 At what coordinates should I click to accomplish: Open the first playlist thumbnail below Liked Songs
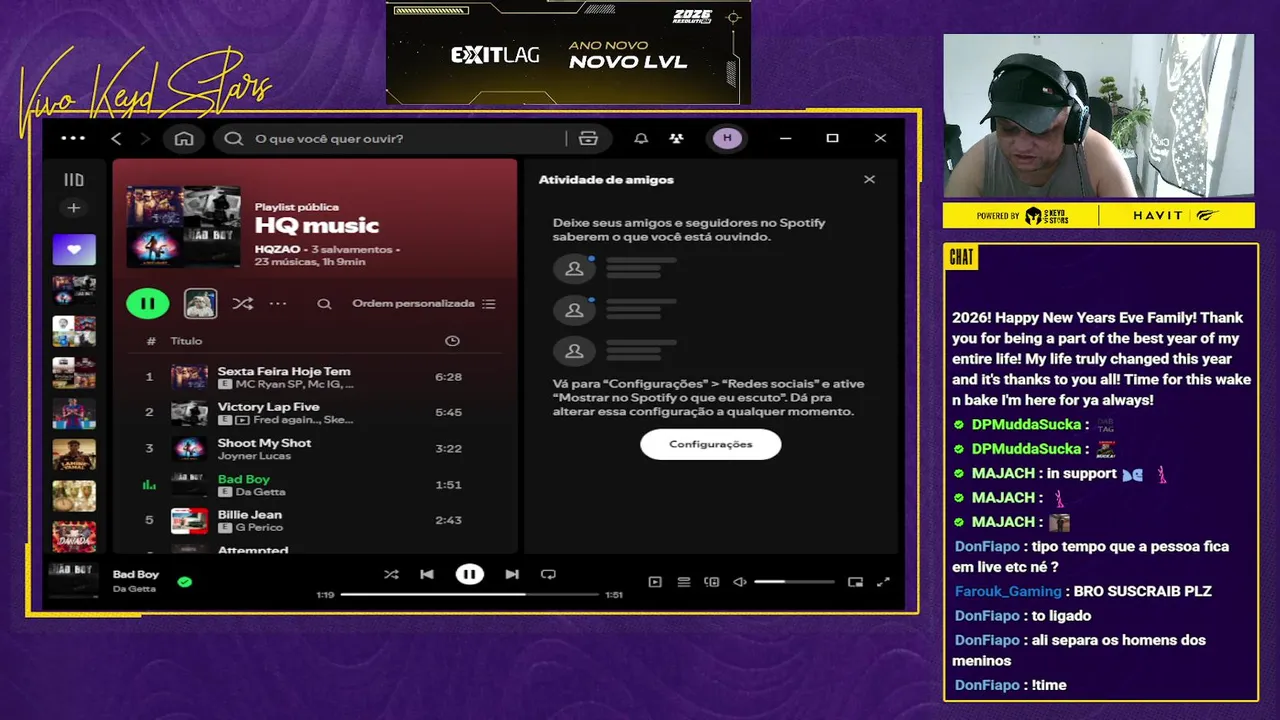(74, 290)
